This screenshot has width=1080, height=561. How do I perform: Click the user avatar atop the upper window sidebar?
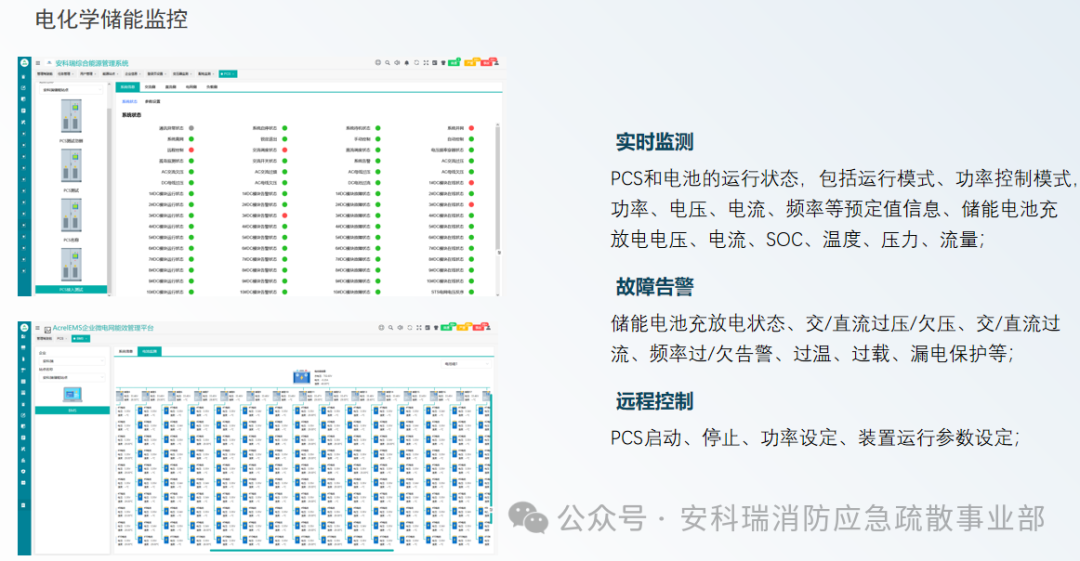click(x=23, y=63)
